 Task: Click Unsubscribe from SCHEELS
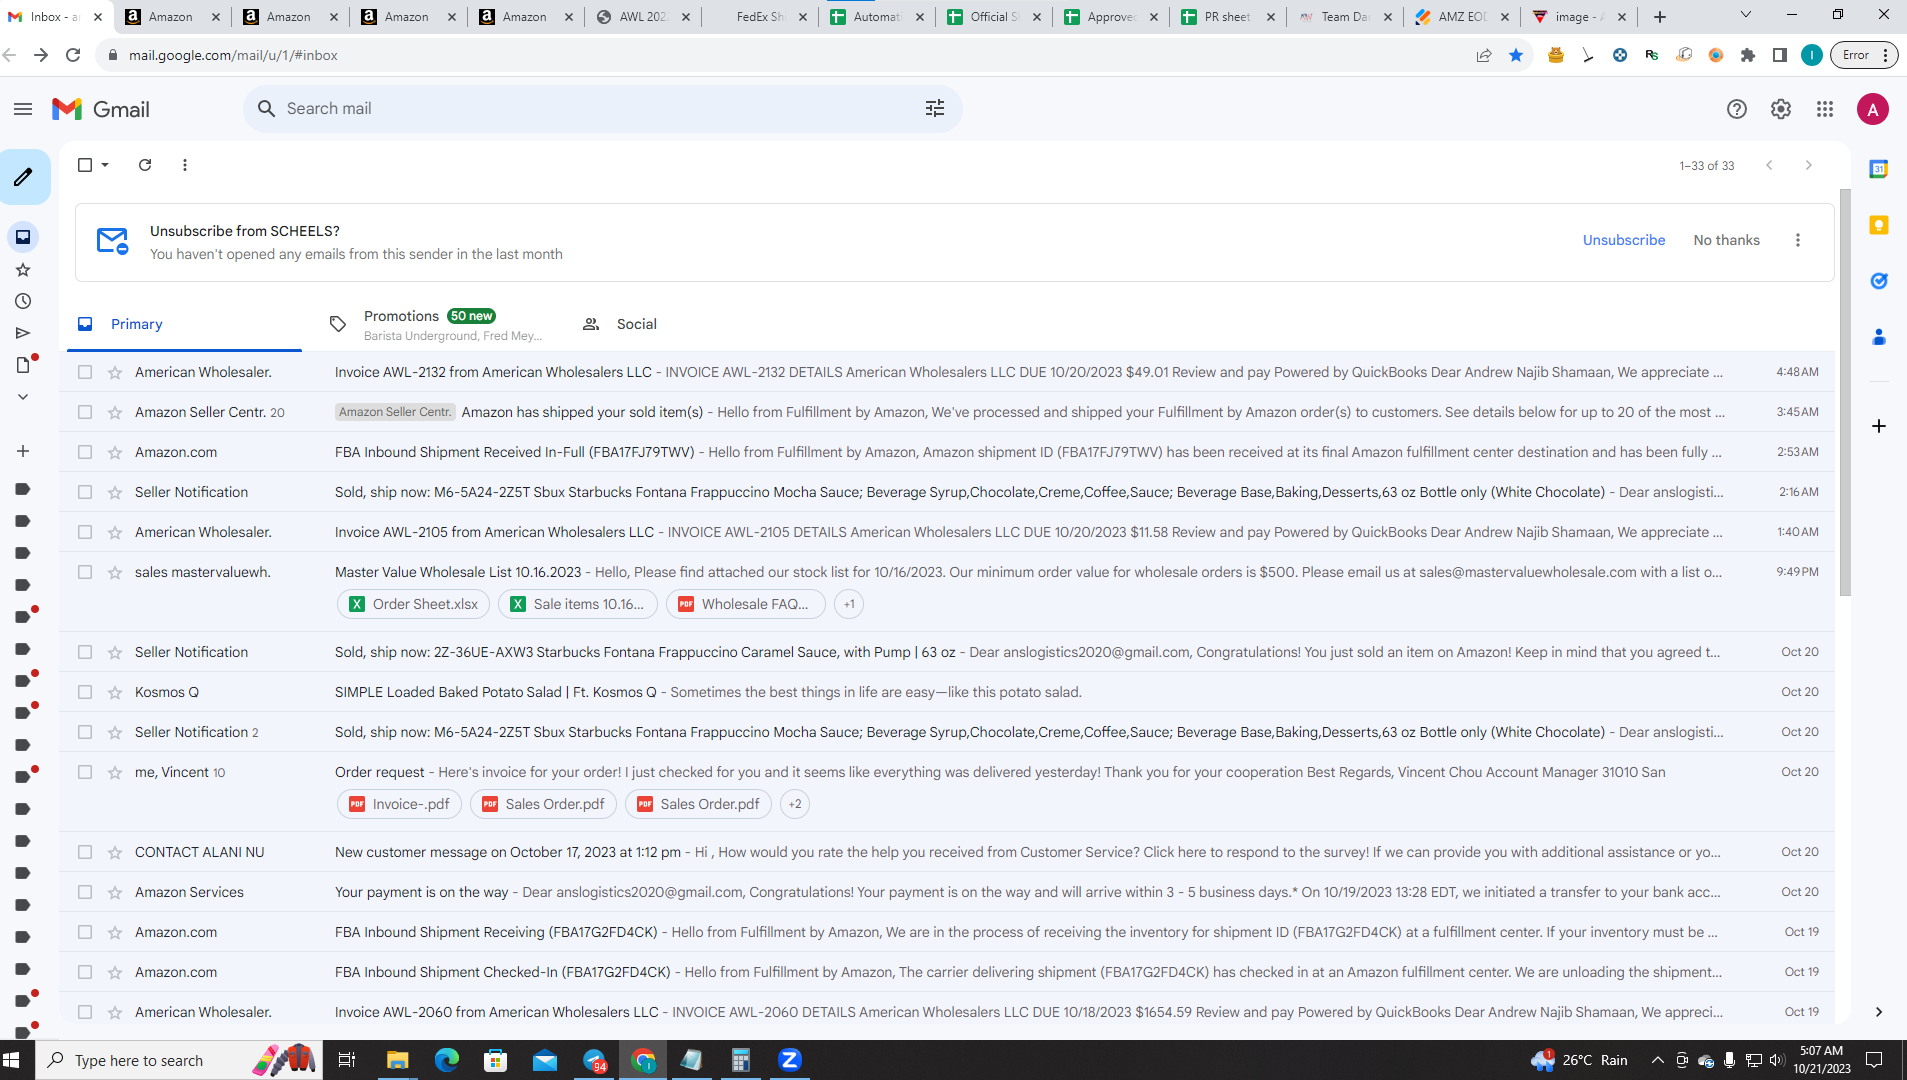click(1624, 240)
